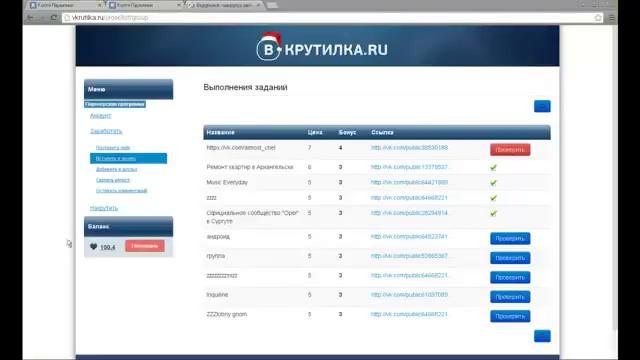Click Проверить for the zzzzzzzzzzz task

[510, 278]
